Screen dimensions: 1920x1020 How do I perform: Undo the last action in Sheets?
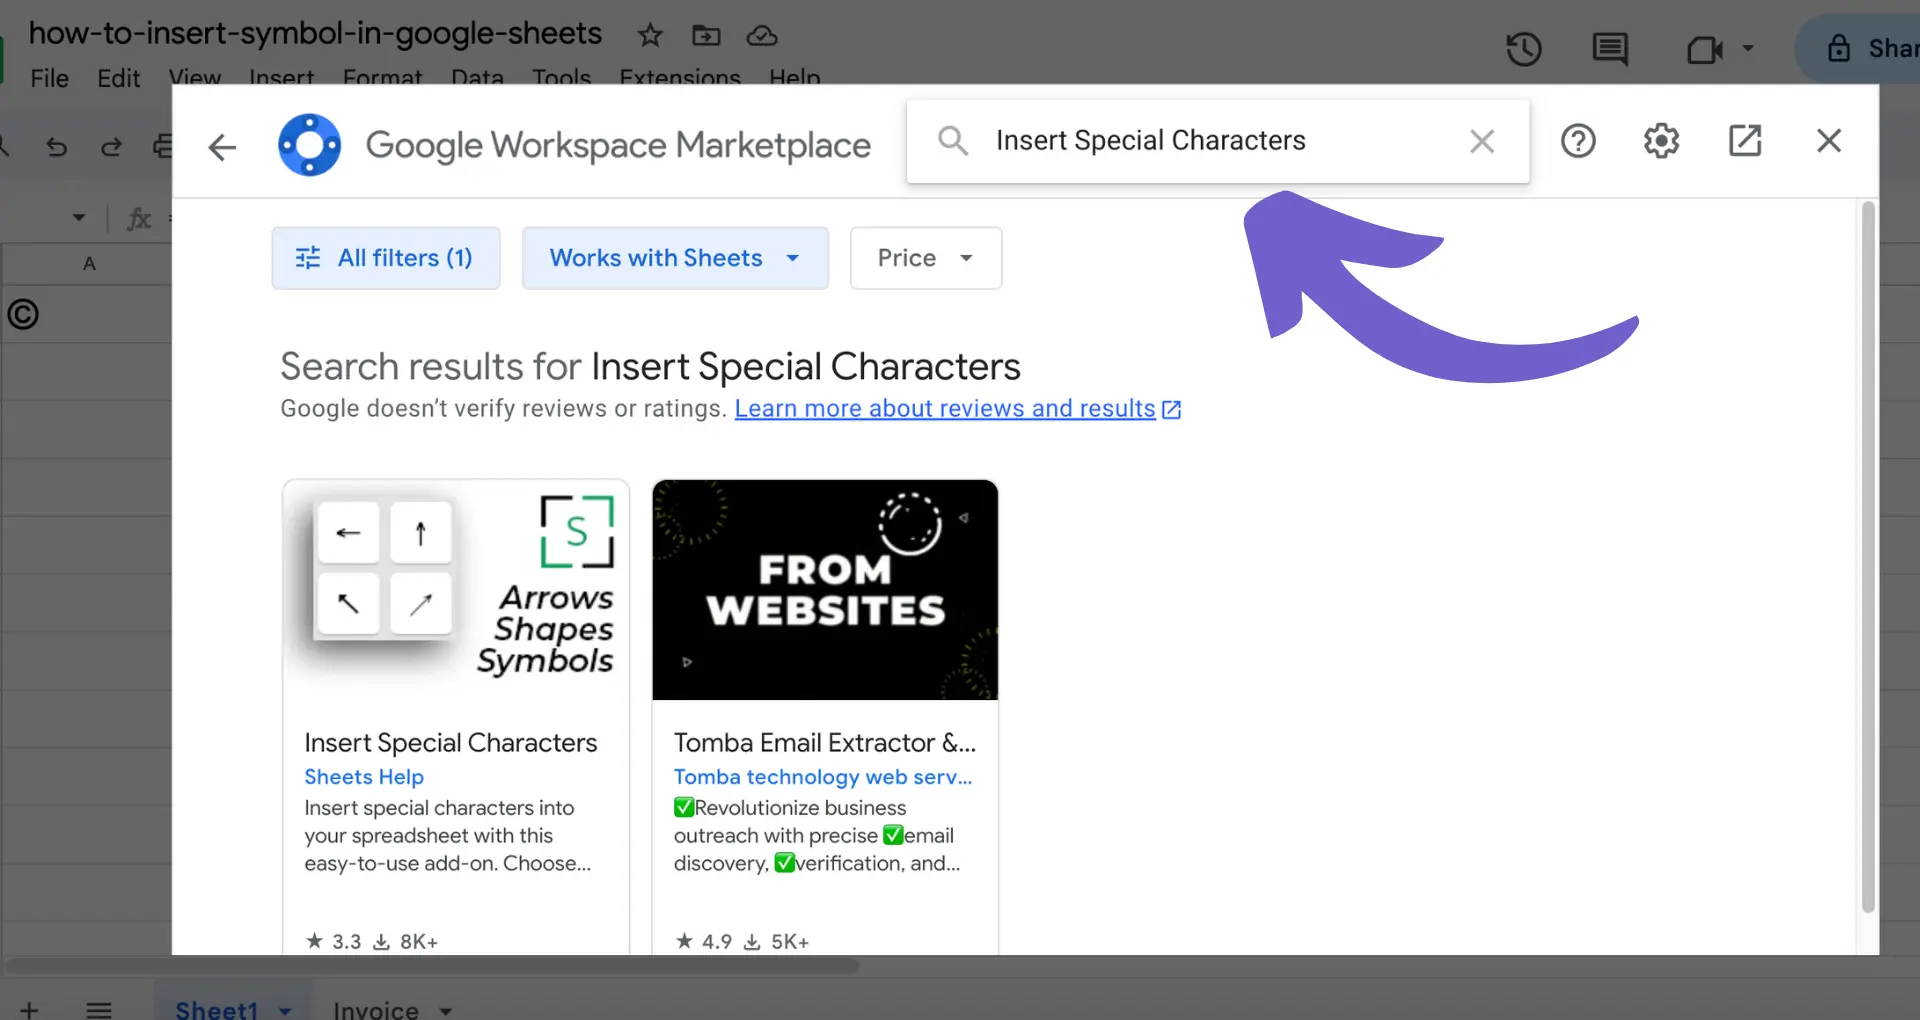(56, 147)
